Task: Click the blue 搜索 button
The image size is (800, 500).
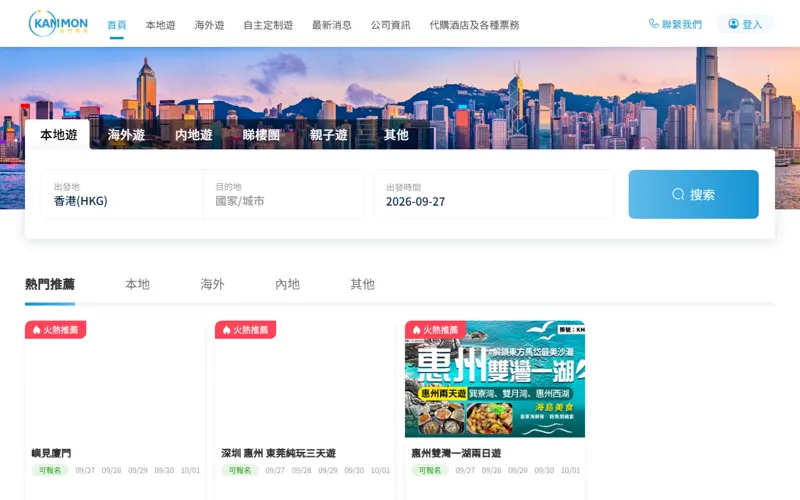Action: click(693, 194)
